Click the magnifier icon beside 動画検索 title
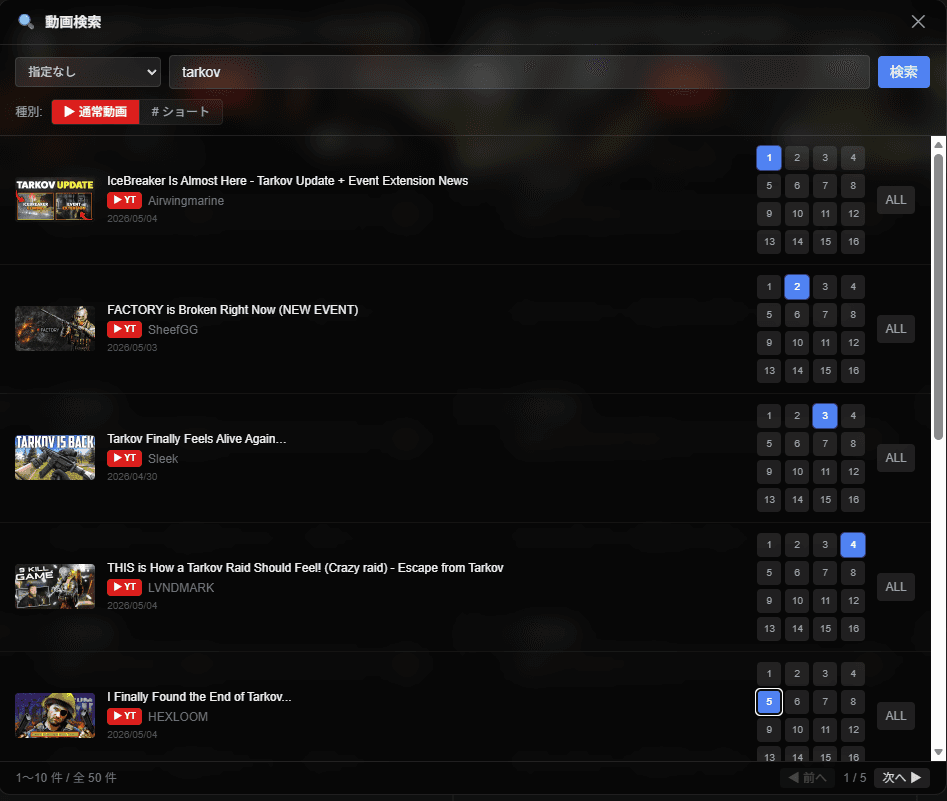 pyautogui.click(x=26, y=22)
